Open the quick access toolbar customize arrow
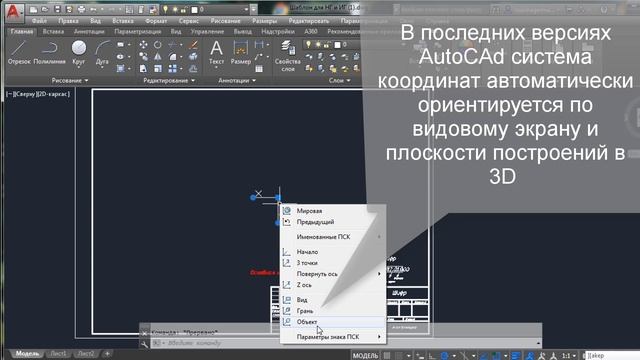 pos(254,9)
